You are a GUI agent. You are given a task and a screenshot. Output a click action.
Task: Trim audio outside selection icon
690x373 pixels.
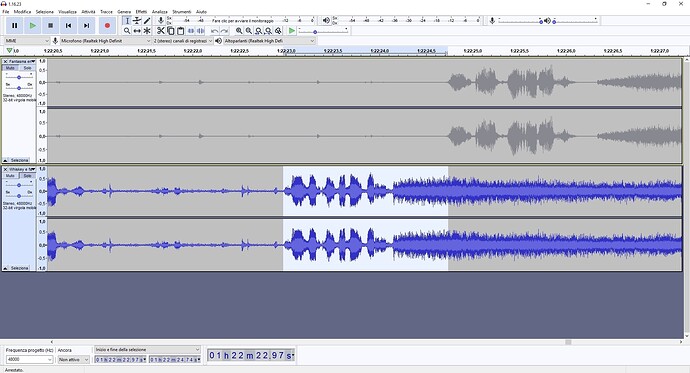tap(191, 31)
